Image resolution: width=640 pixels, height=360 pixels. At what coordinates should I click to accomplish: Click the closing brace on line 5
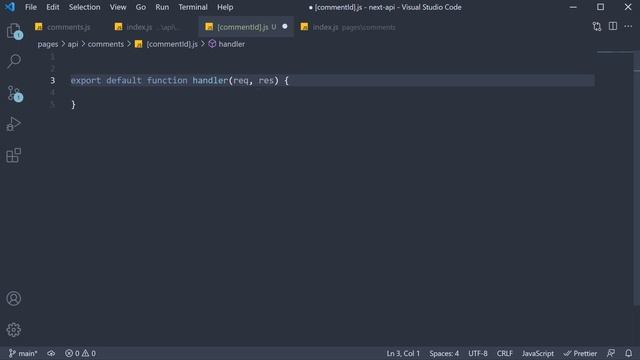(73, 105)
